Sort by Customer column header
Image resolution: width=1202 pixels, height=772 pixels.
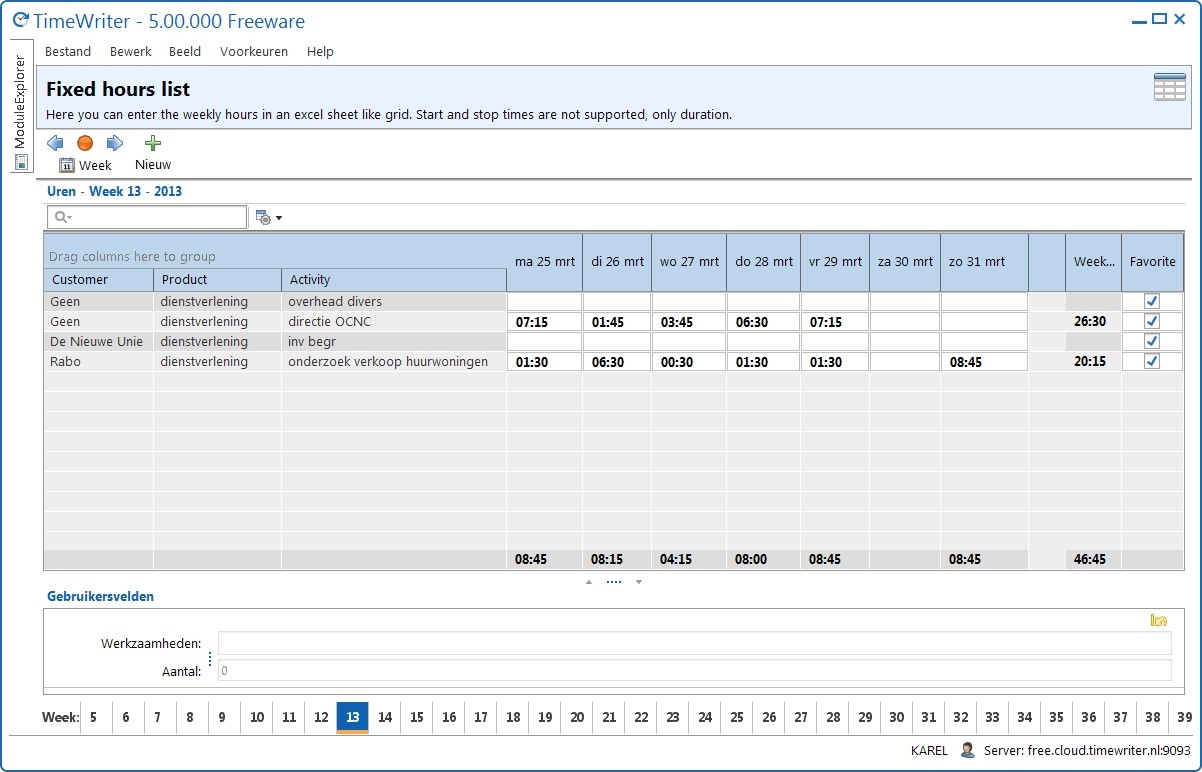pos(98,279)
